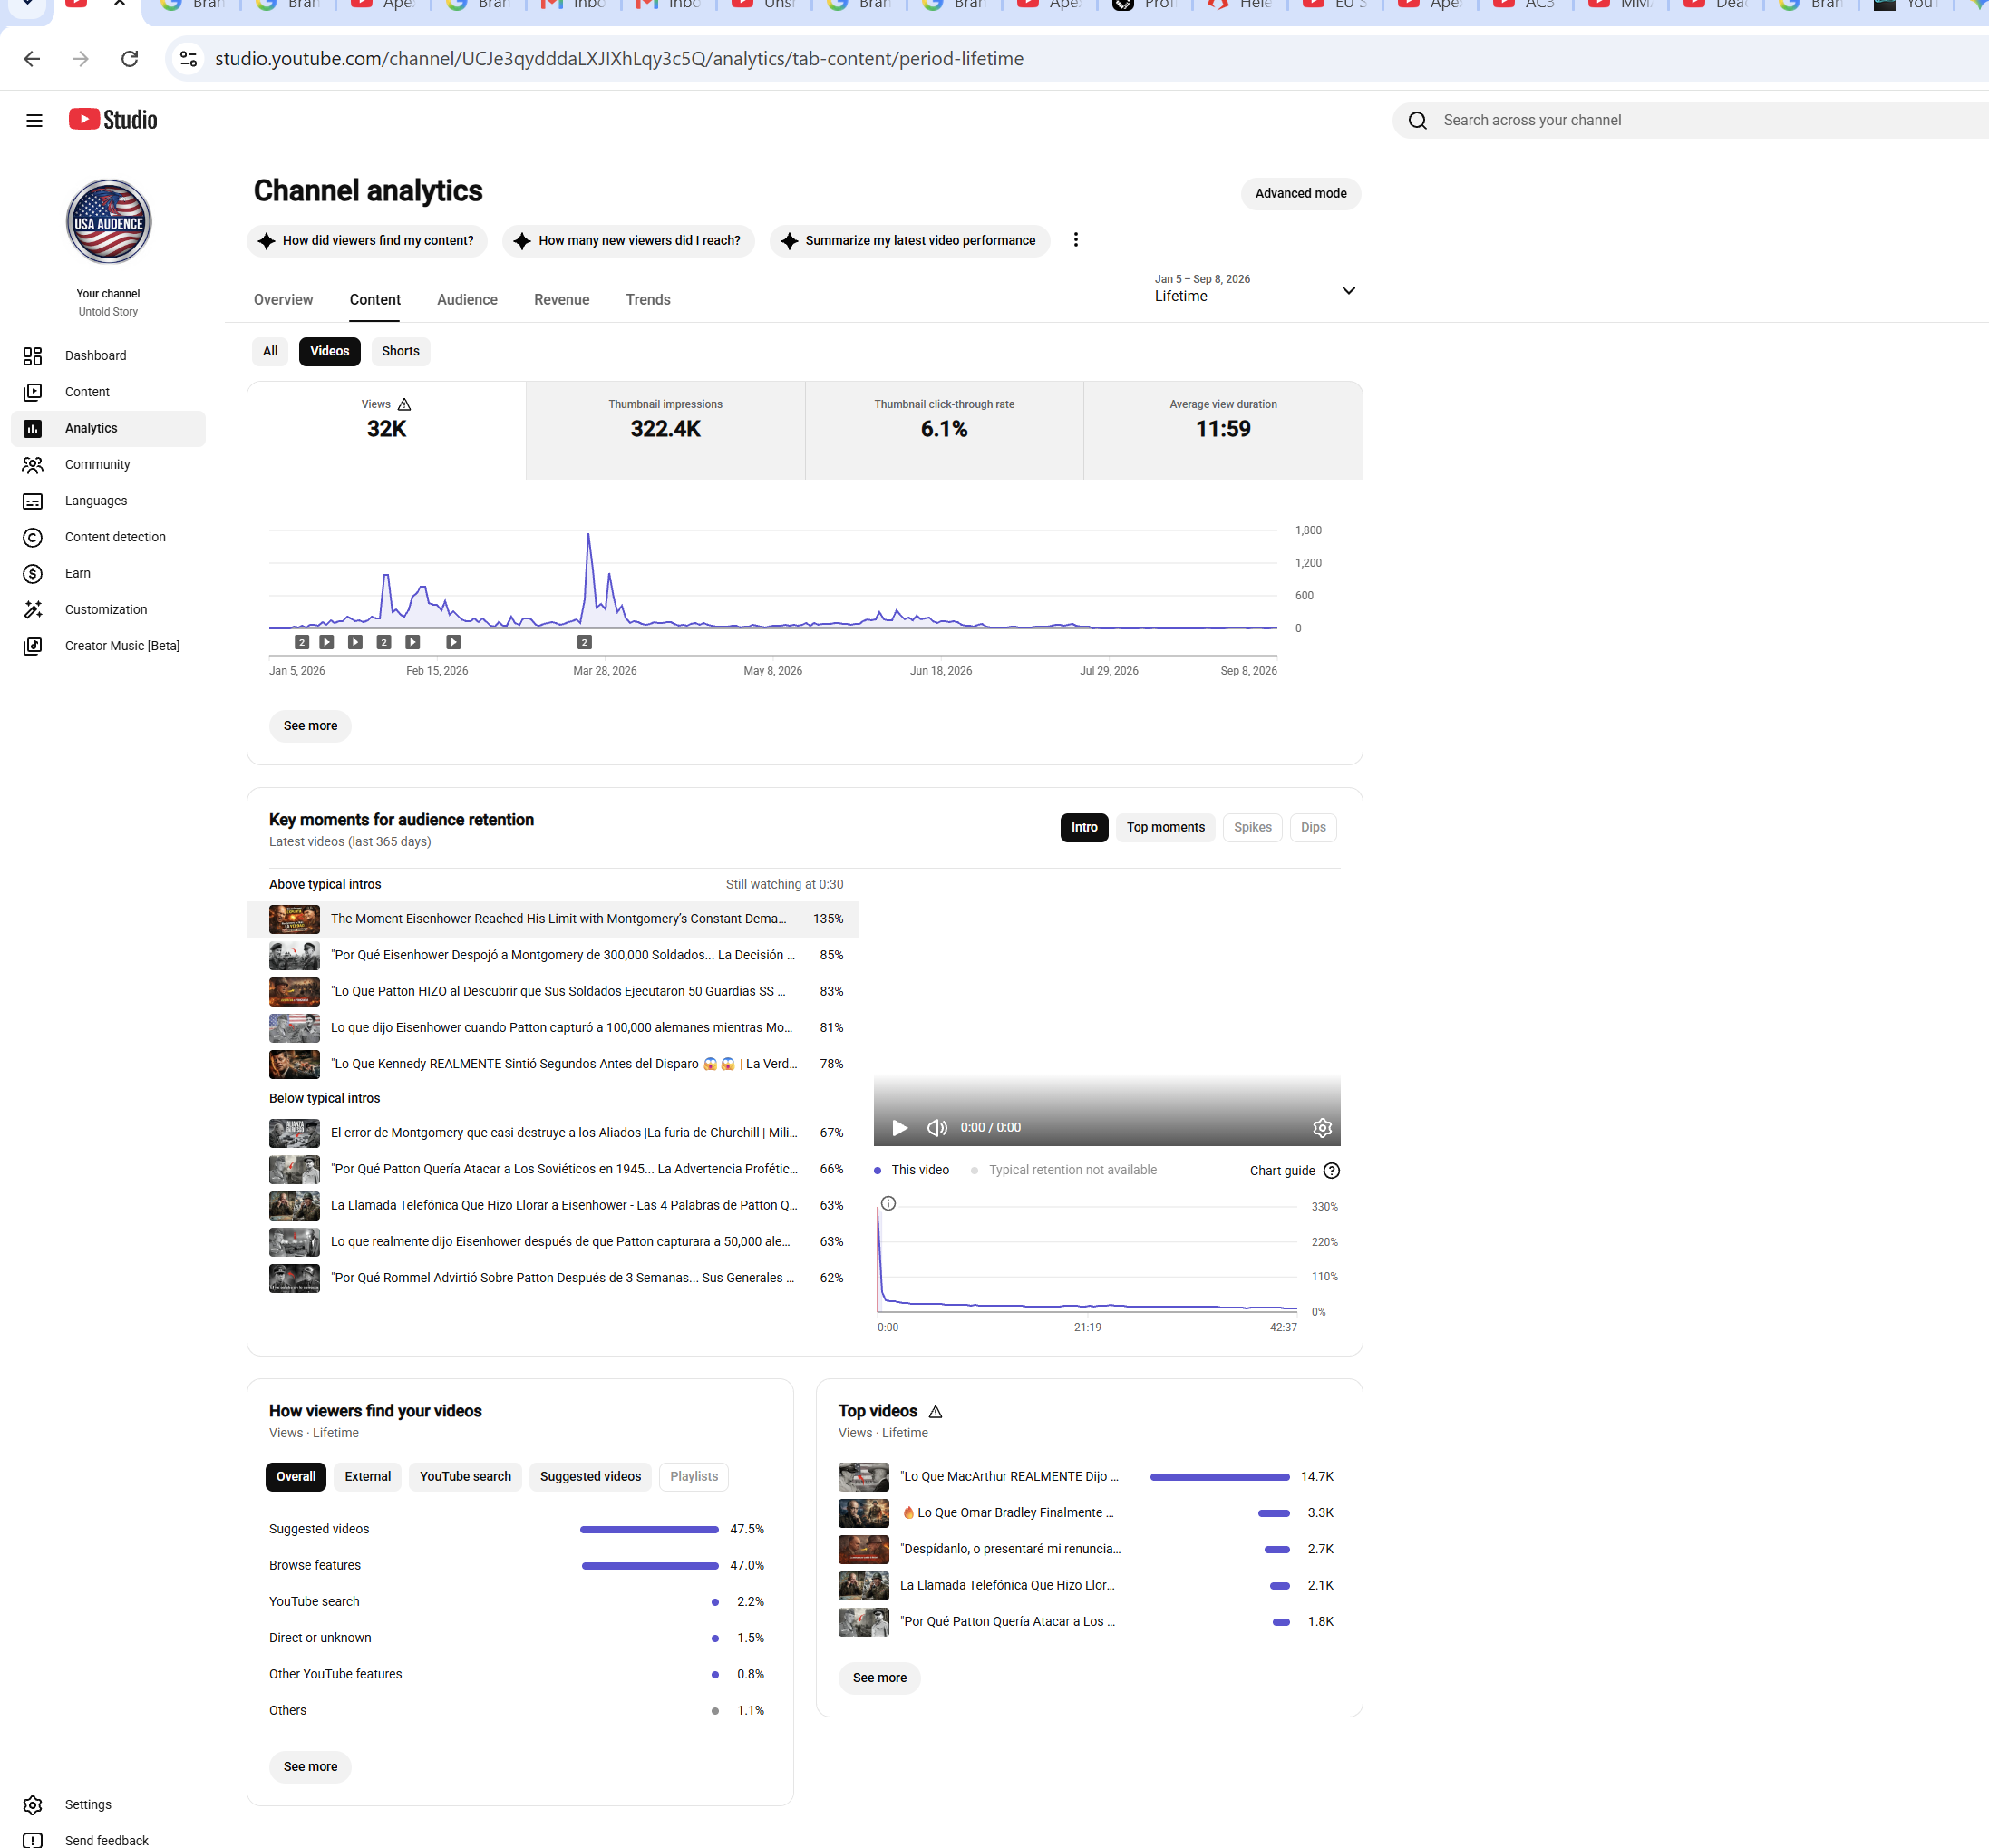1989x1848 pixels.
Task: Click retention player settings gear
Action: 1322,1128
